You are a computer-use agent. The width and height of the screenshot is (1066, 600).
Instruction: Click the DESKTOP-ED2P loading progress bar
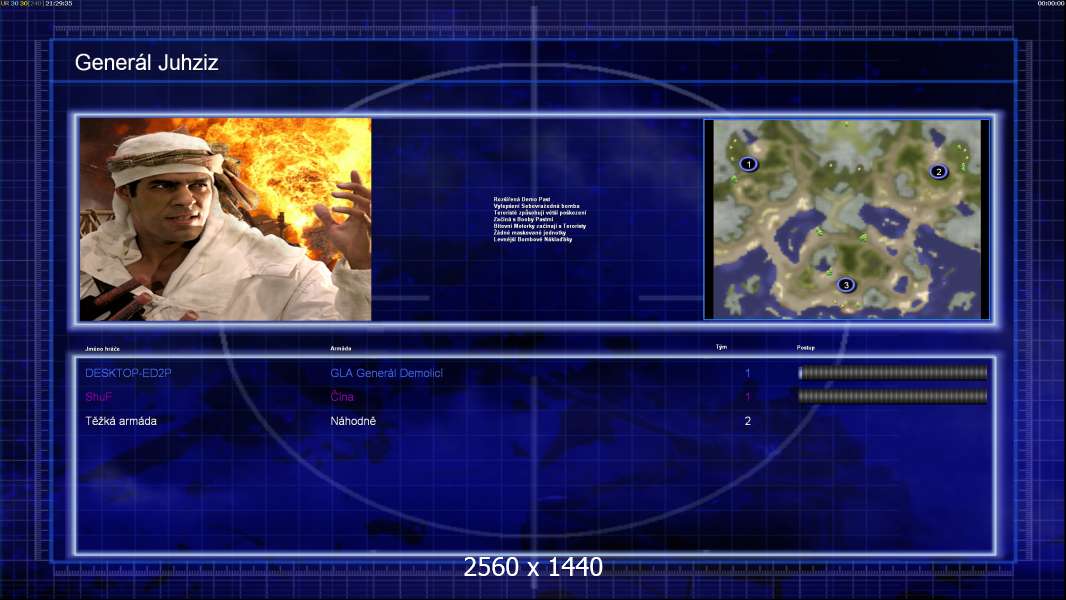tap(893, 372)
